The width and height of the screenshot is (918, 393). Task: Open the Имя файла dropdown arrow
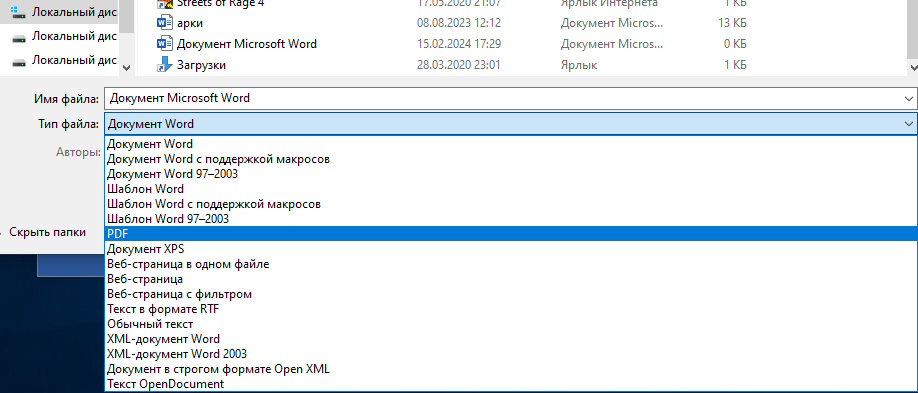pos(908,99)
